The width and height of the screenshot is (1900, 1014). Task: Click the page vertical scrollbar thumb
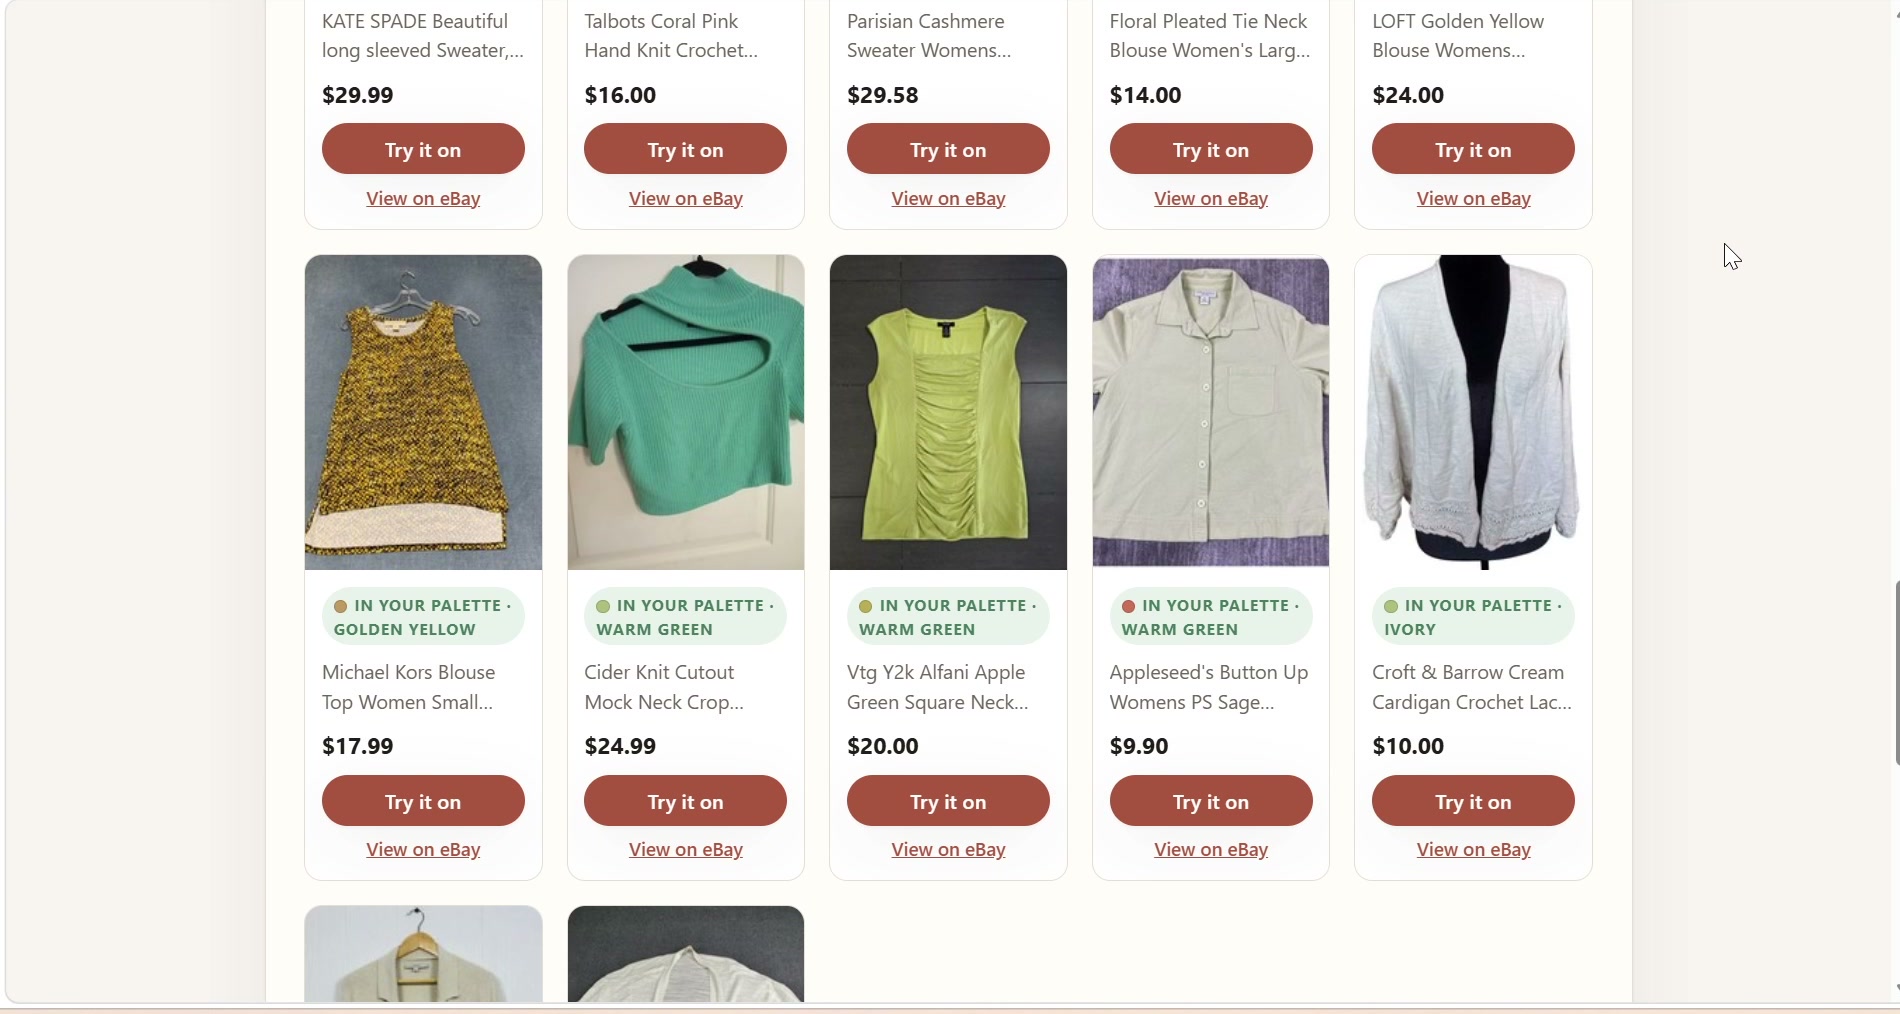[x=1896, y=672]
